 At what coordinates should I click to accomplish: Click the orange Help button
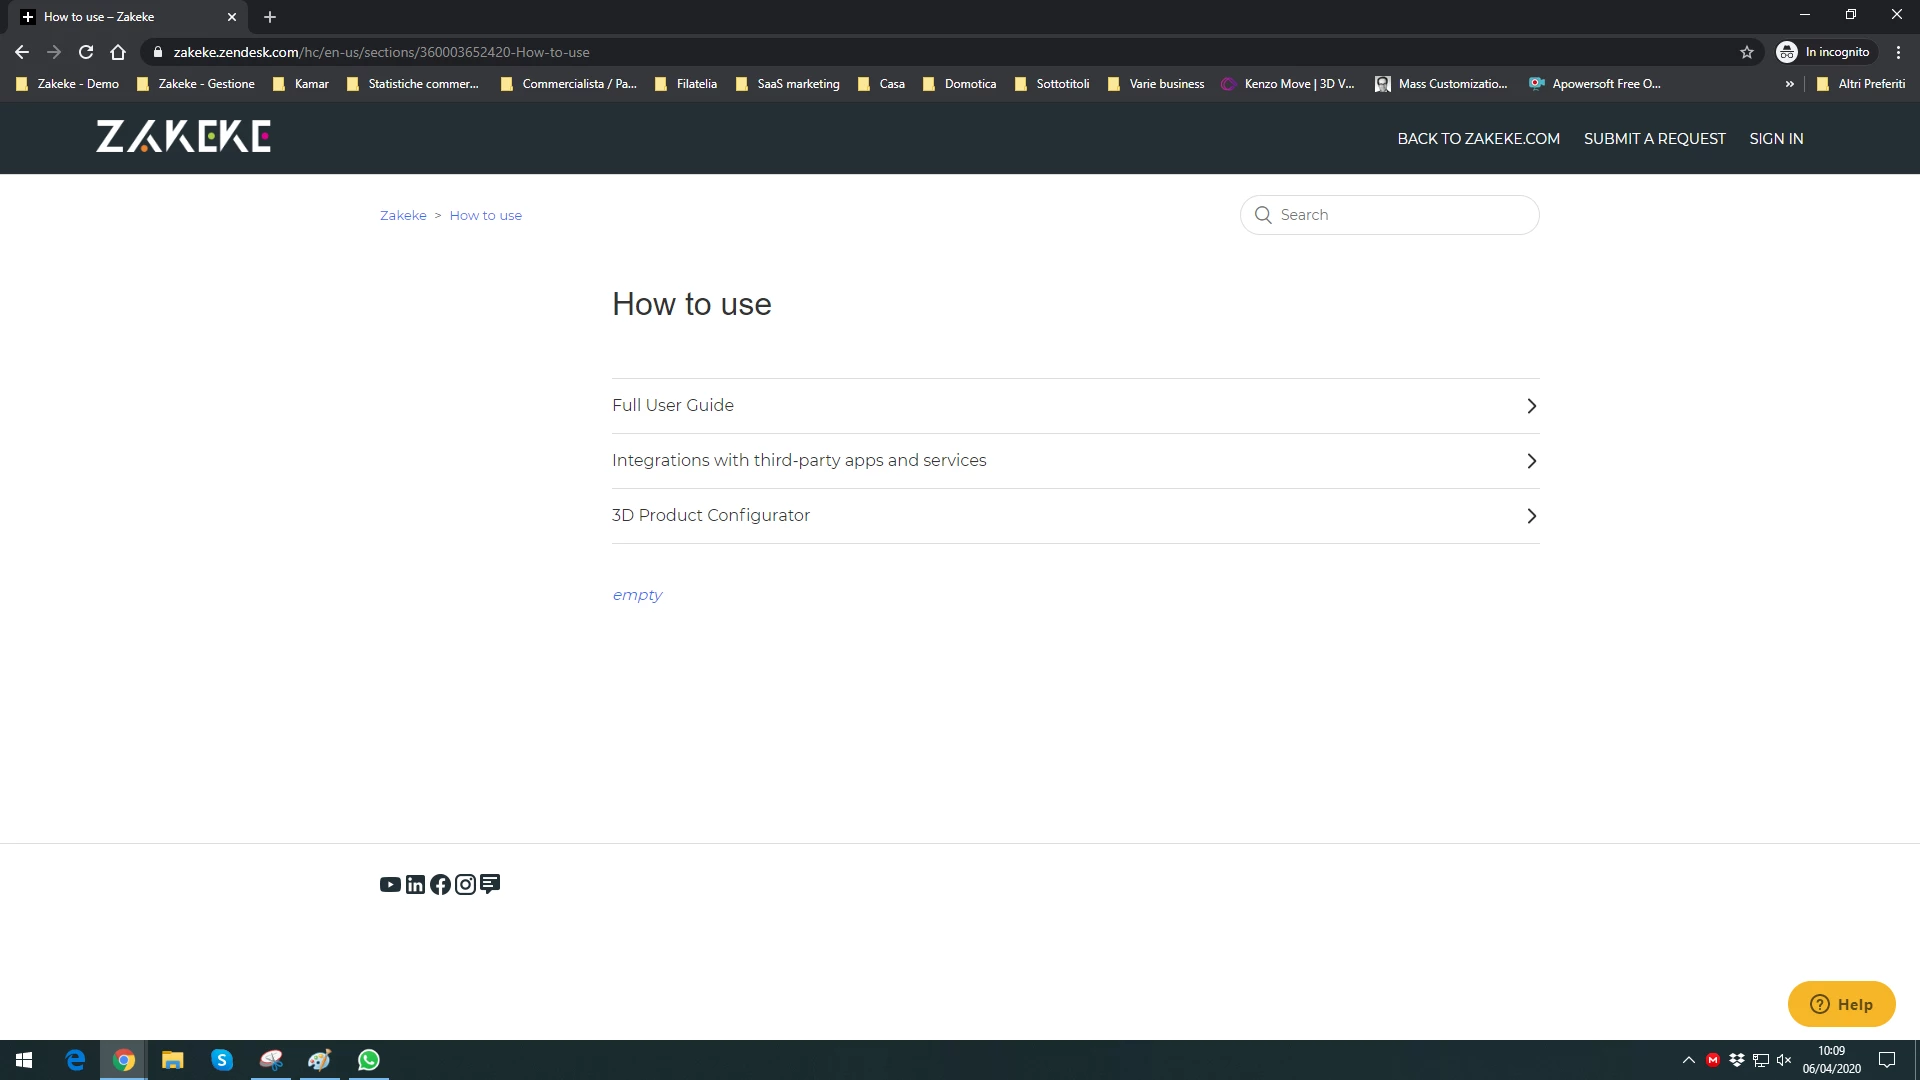1841,1004
